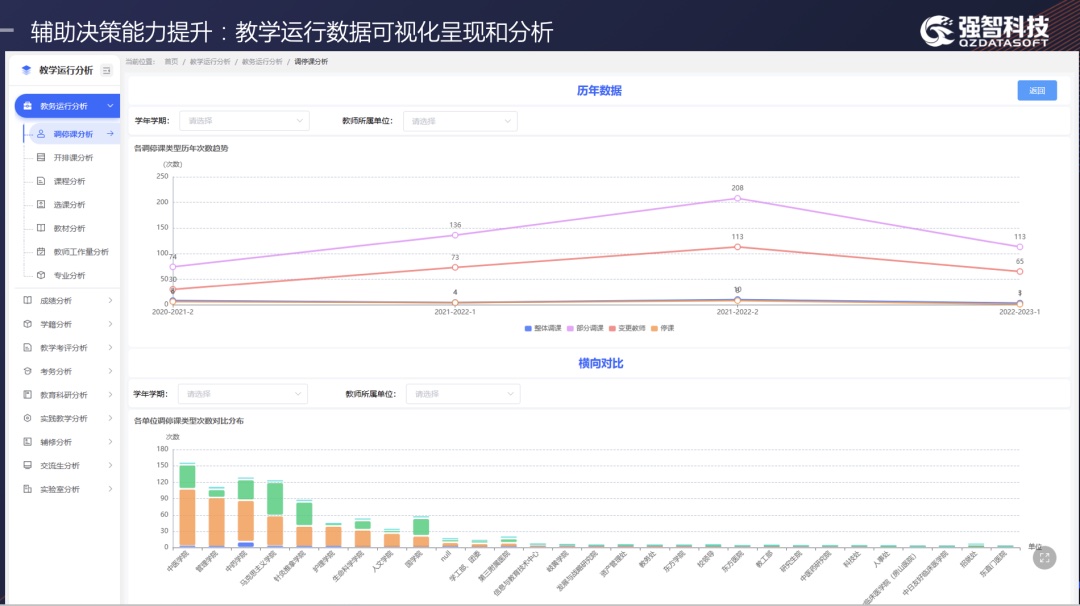Image resolution: width=1080 pixels, height=606 pixels.
Task: Expand the 交流生分析 chevron
Action: click(110, 466)
